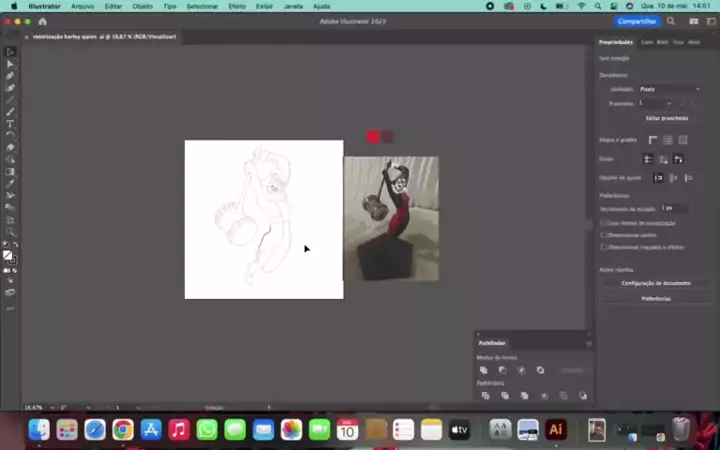Enable the Usar limites de visualização checkbox
720x450 pixels.
pyautogui.click(x=604, y=223)
